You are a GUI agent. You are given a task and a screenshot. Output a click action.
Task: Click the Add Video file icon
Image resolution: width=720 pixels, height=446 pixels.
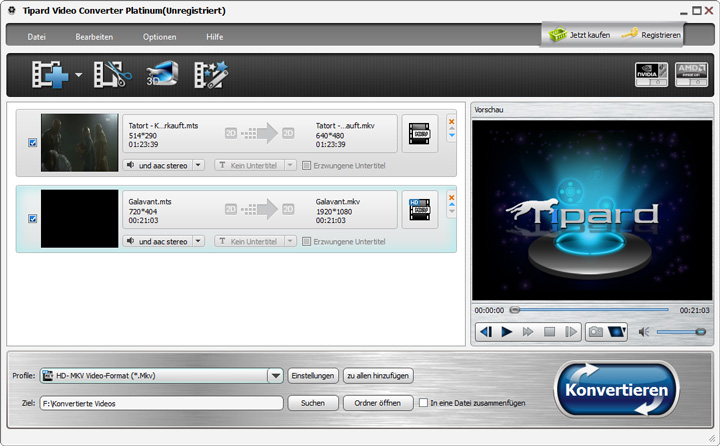tap(50, 74)
